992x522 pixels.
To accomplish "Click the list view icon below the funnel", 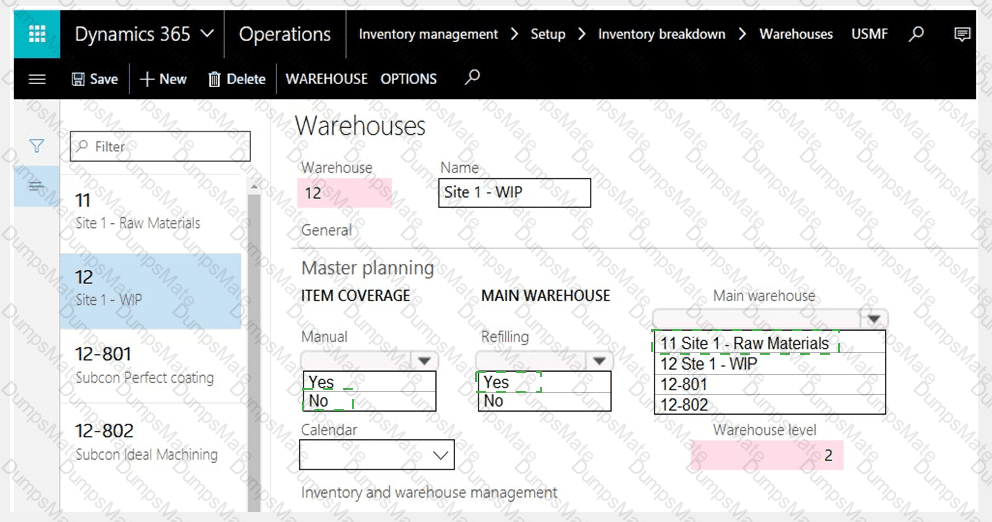I will [37, 186].
